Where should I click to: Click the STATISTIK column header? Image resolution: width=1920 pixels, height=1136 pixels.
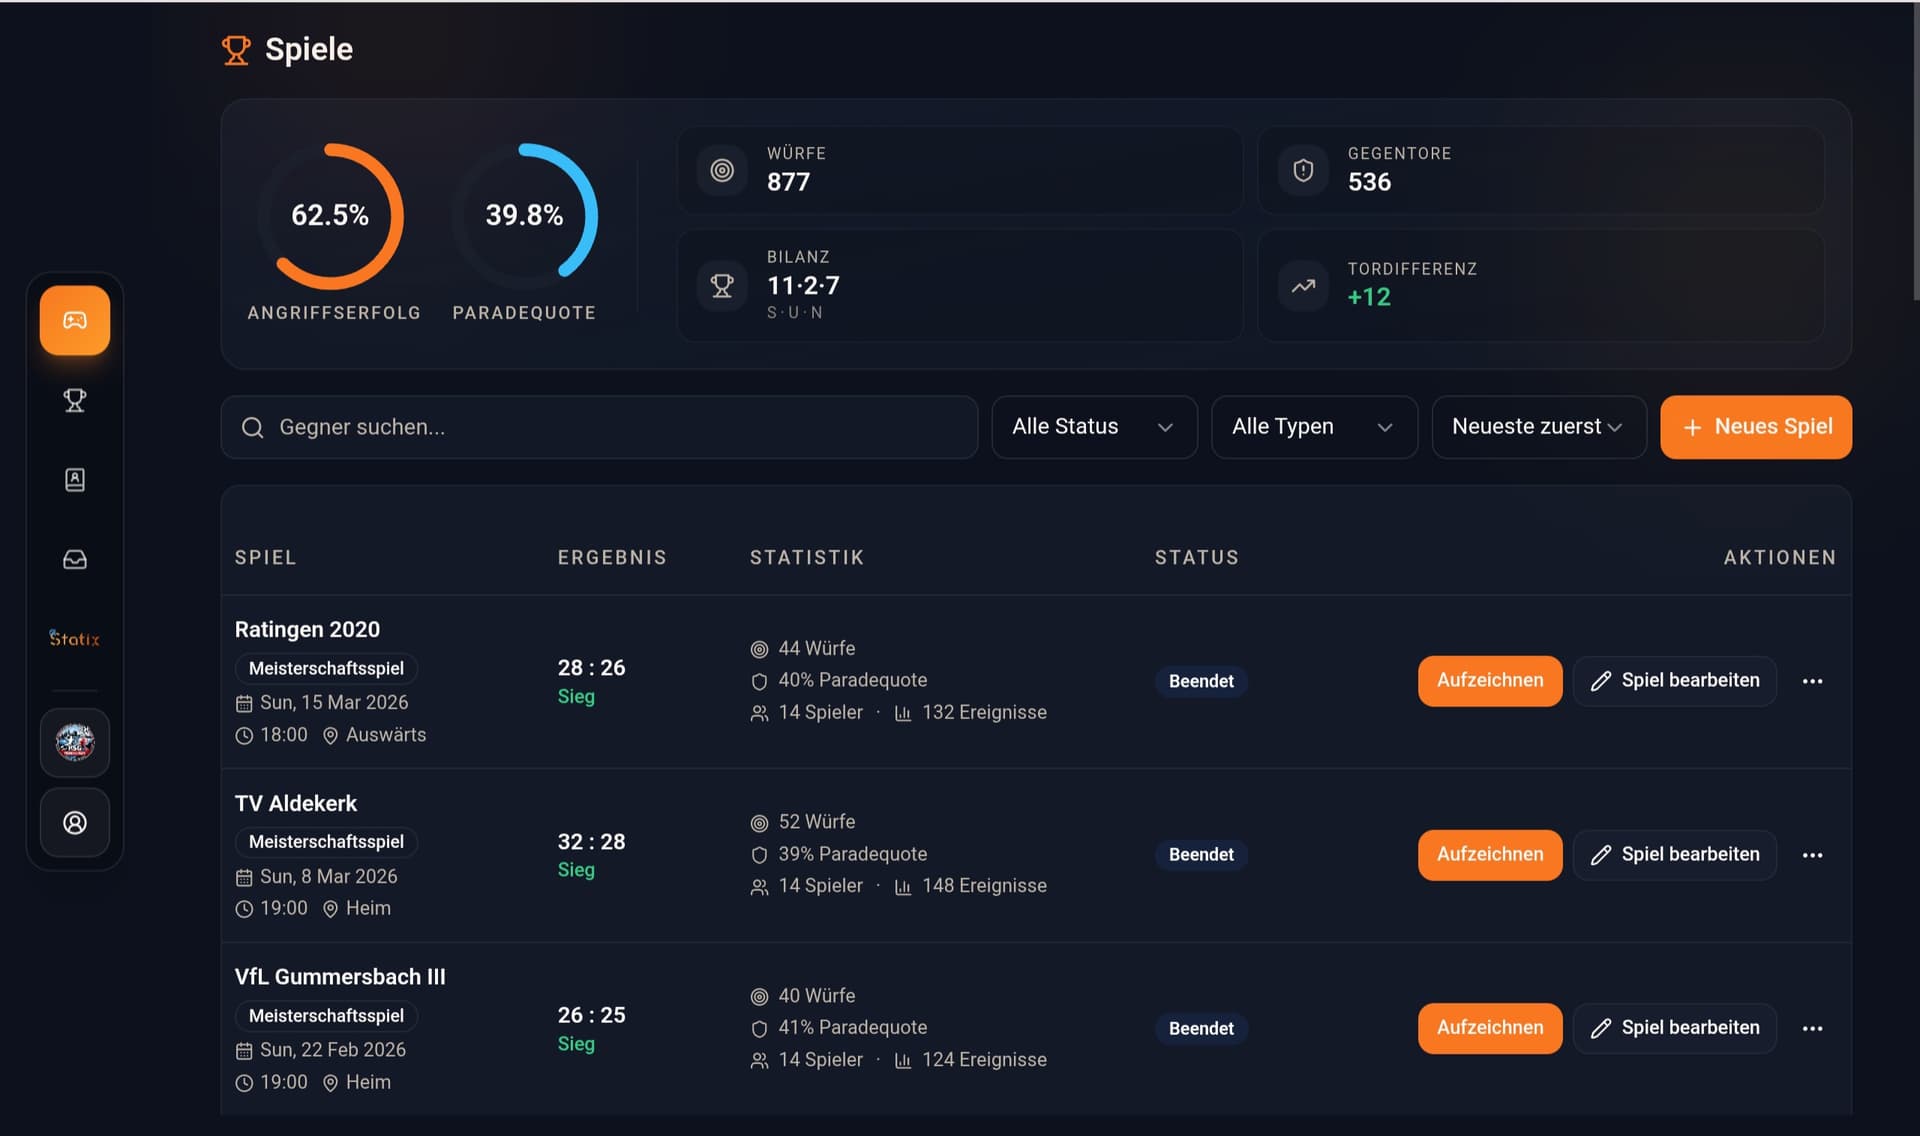pos(807,558)
